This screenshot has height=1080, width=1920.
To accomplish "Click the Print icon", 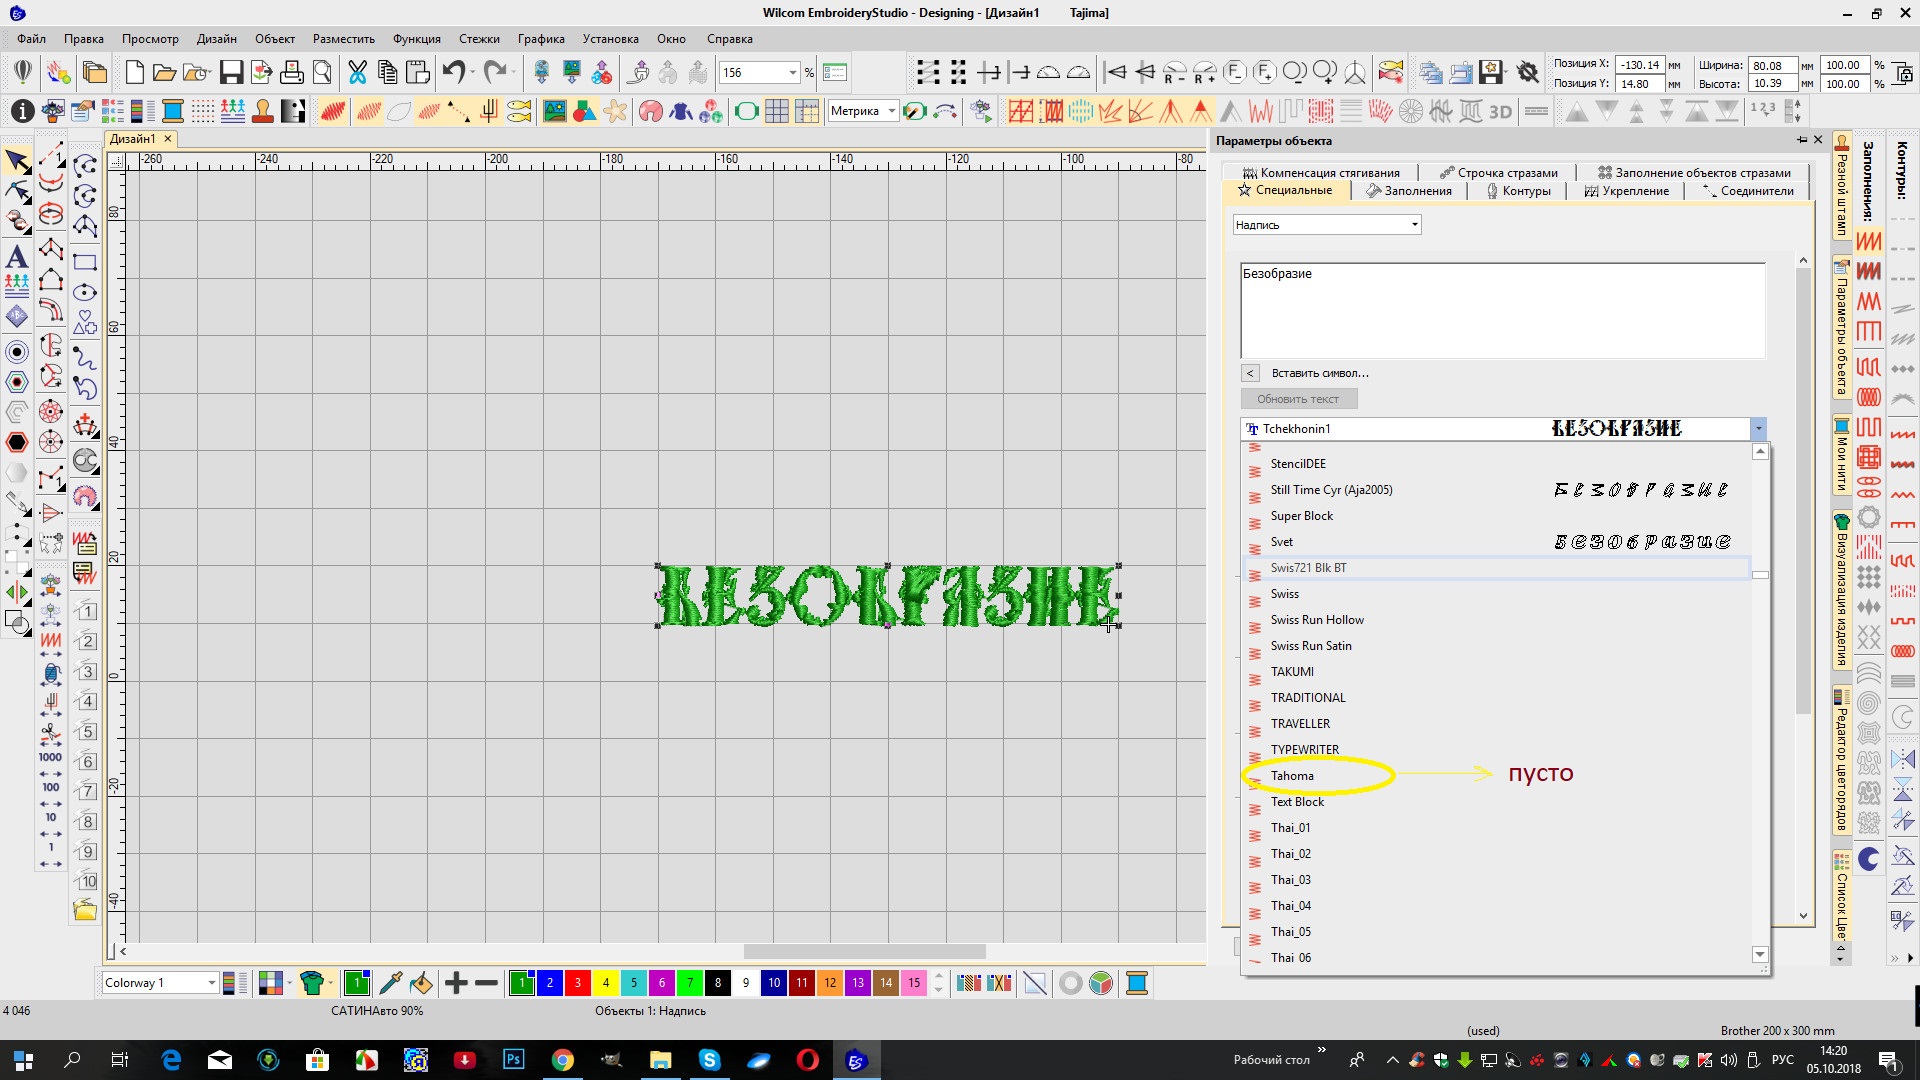I will click(291, 72).
